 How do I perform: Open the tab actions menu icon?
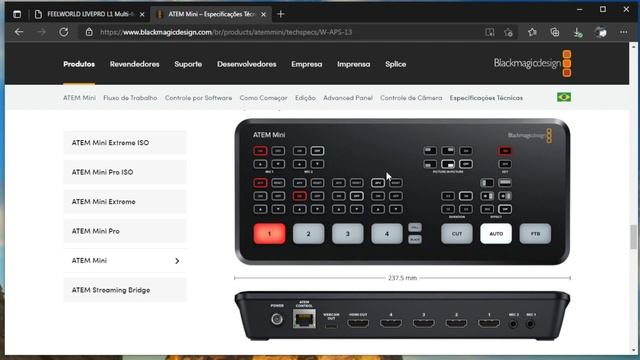click(17, 14)
